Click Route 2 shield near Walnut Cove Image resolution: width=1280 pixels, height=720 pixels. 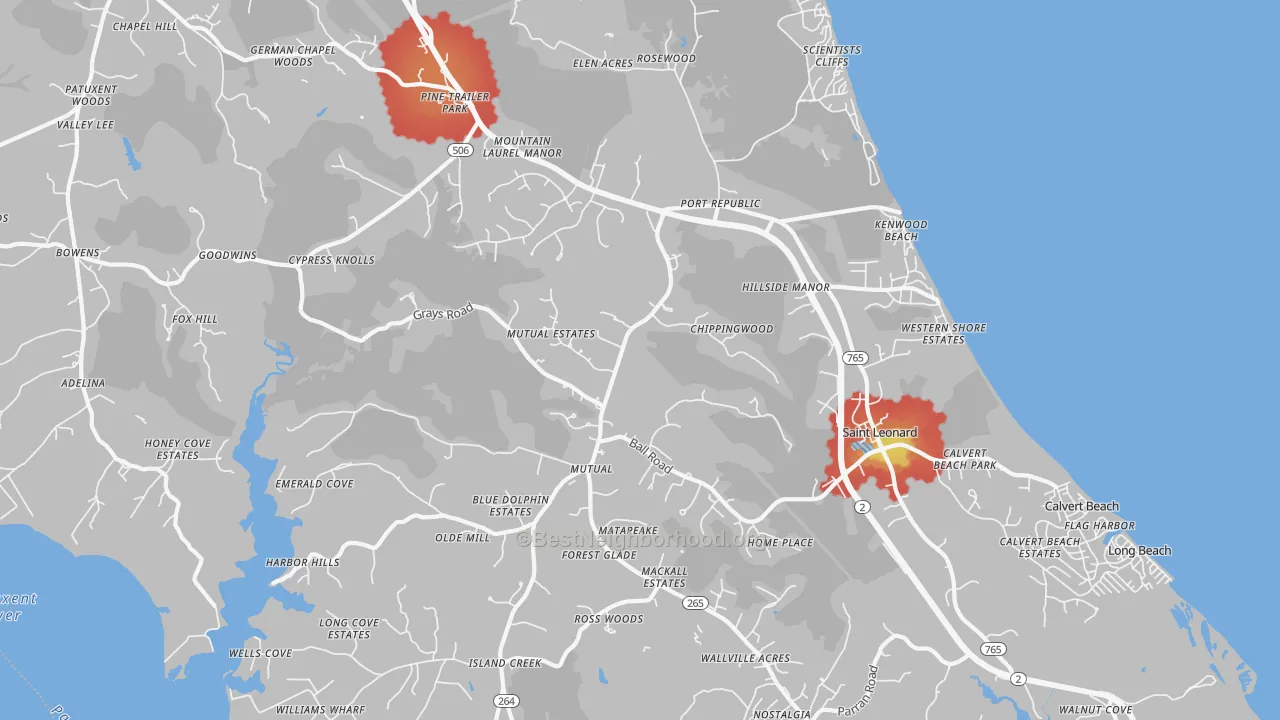(x=1018, y=679)
